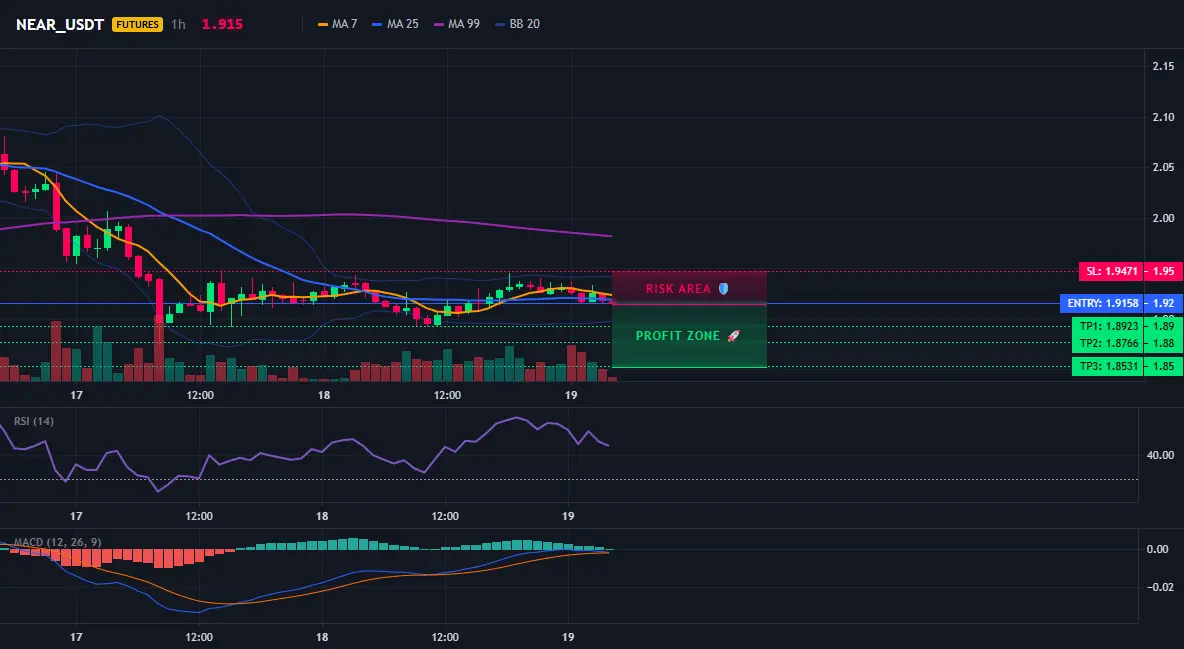Click the RISK AREA shield icon
The height and width of the screenshot is (649, 1184).
[723, 289]
